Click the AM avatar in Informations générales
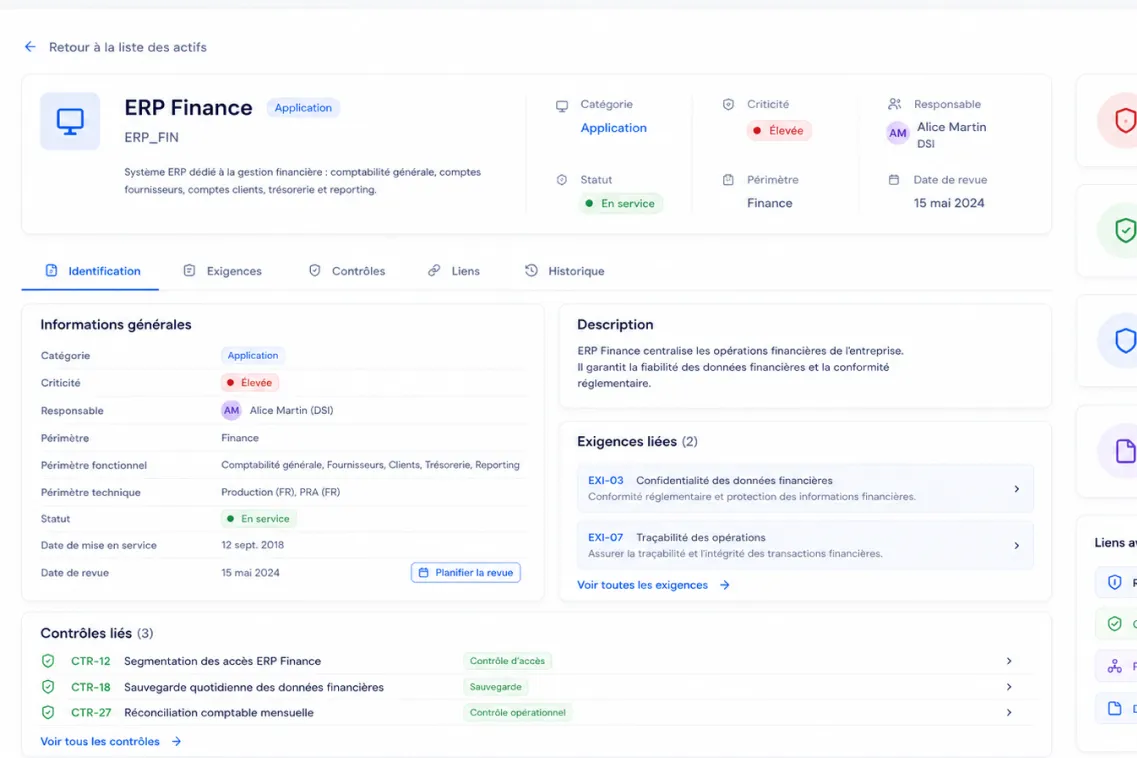This screenshot has width=1137, height=758. tap(231, 411)
